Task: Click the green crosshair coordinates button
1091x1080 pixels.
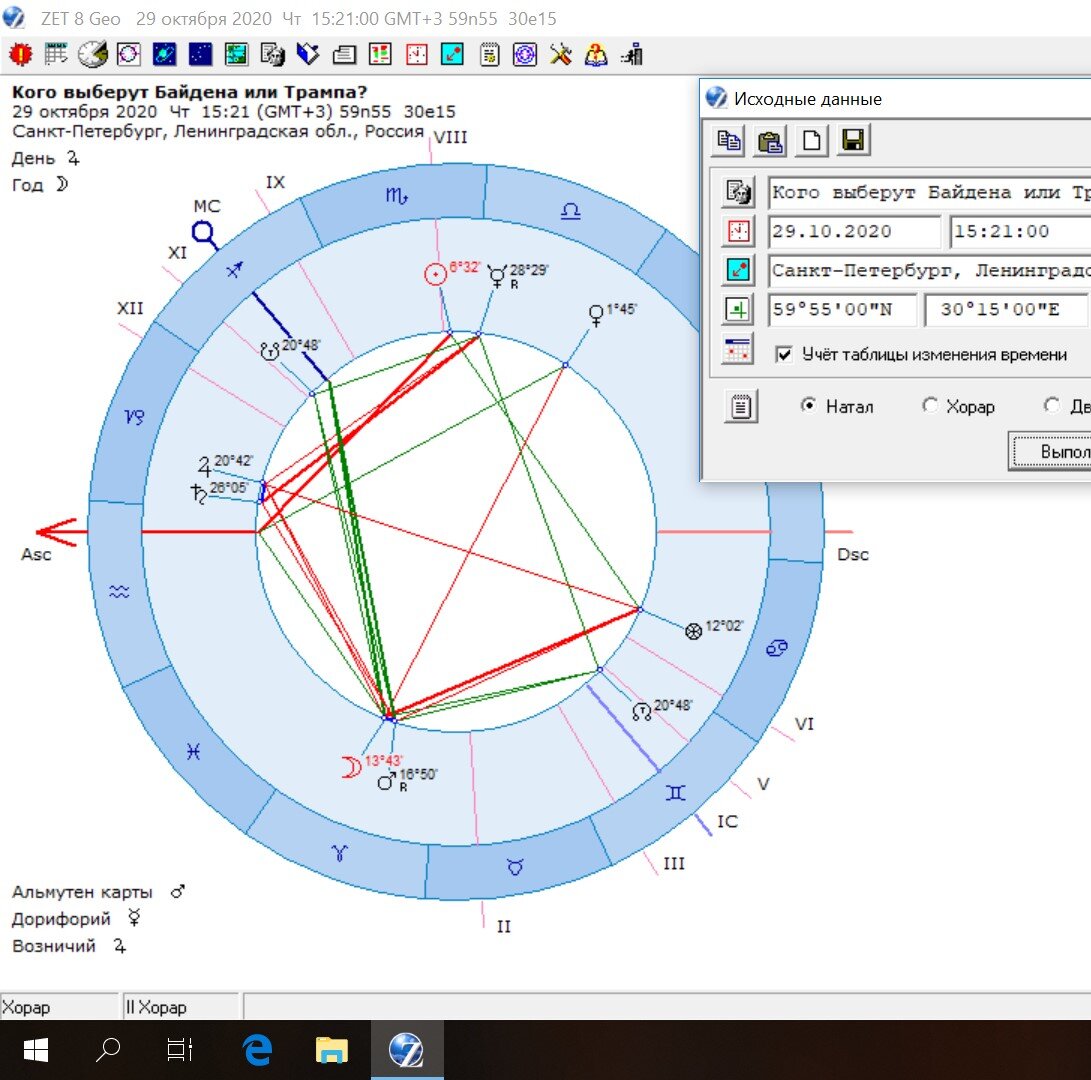Action: (x=738, y=309)
